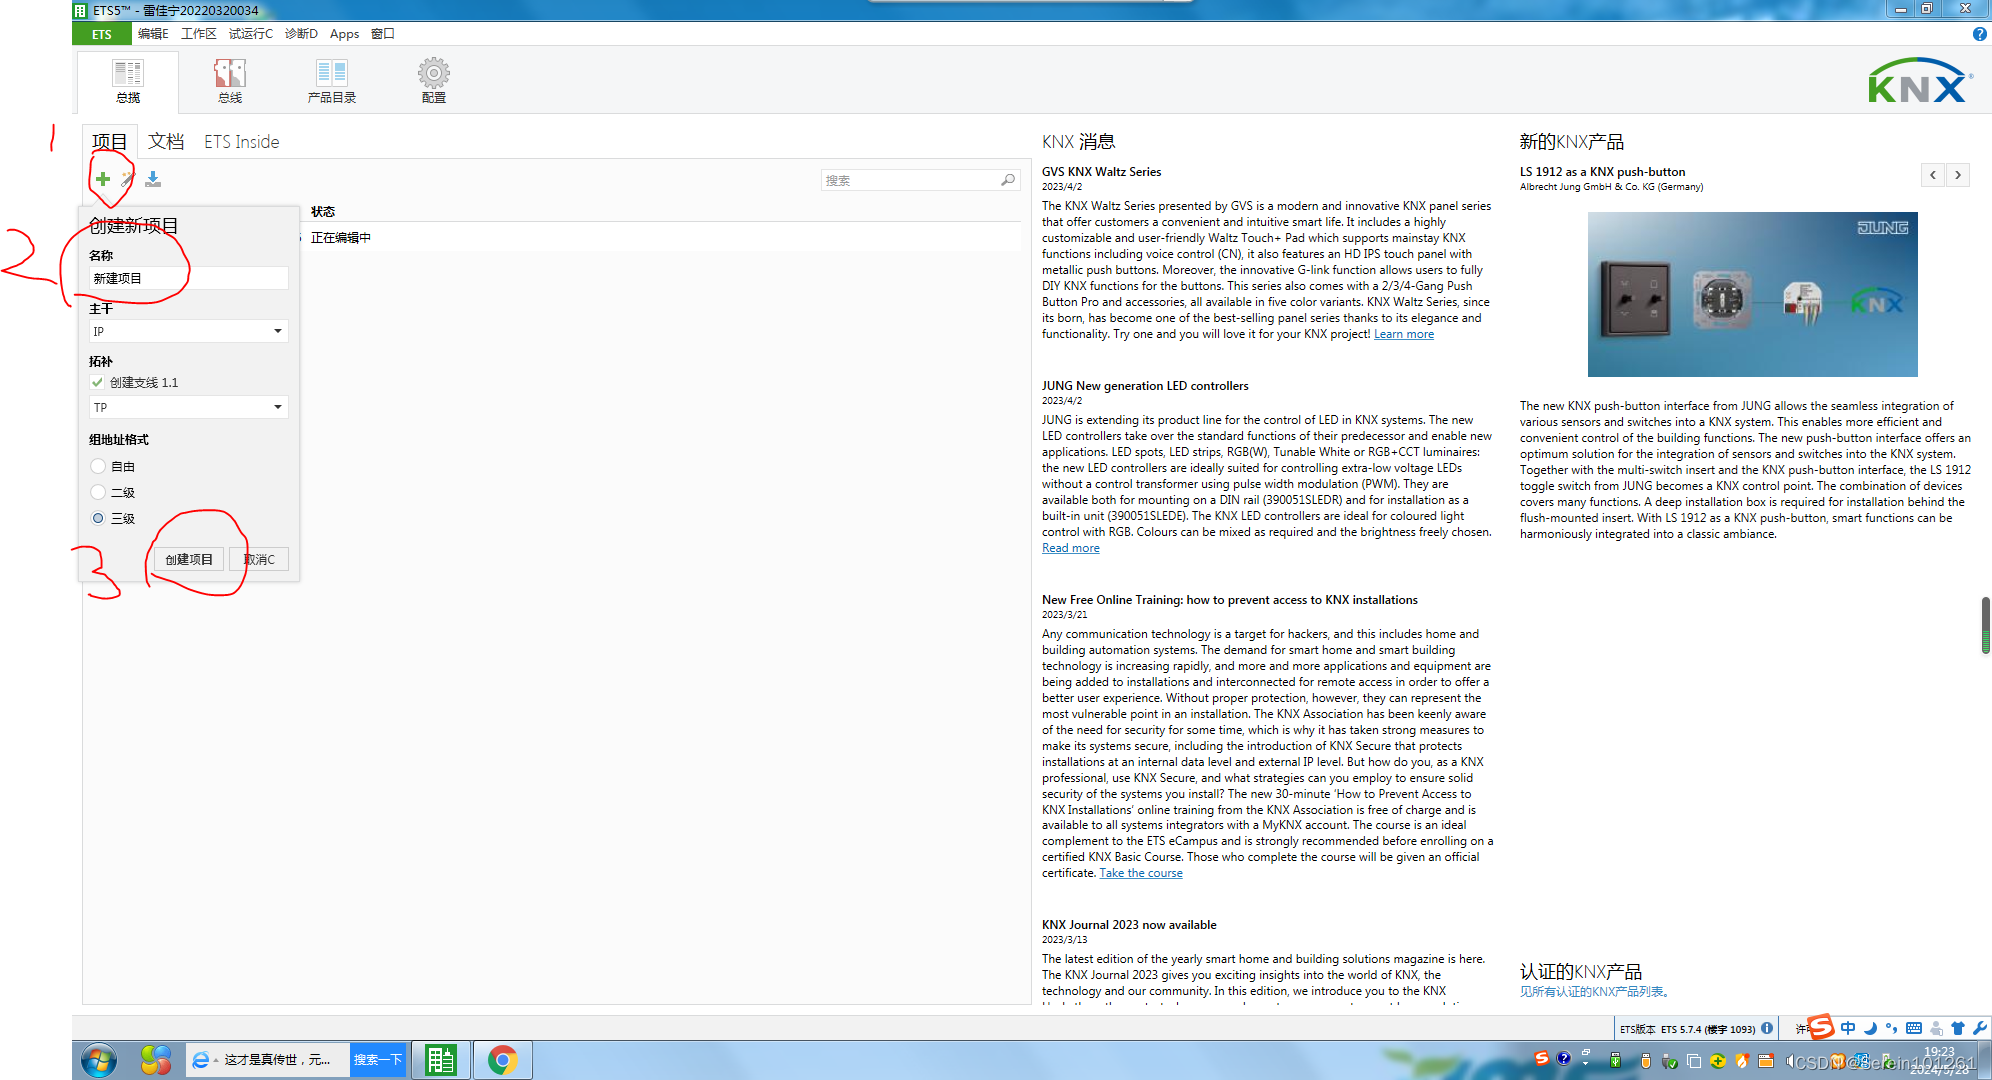Screen dimensions: 1992x1080
Task: Click the green plus new project icon
Action: click(x=103, y=179)
